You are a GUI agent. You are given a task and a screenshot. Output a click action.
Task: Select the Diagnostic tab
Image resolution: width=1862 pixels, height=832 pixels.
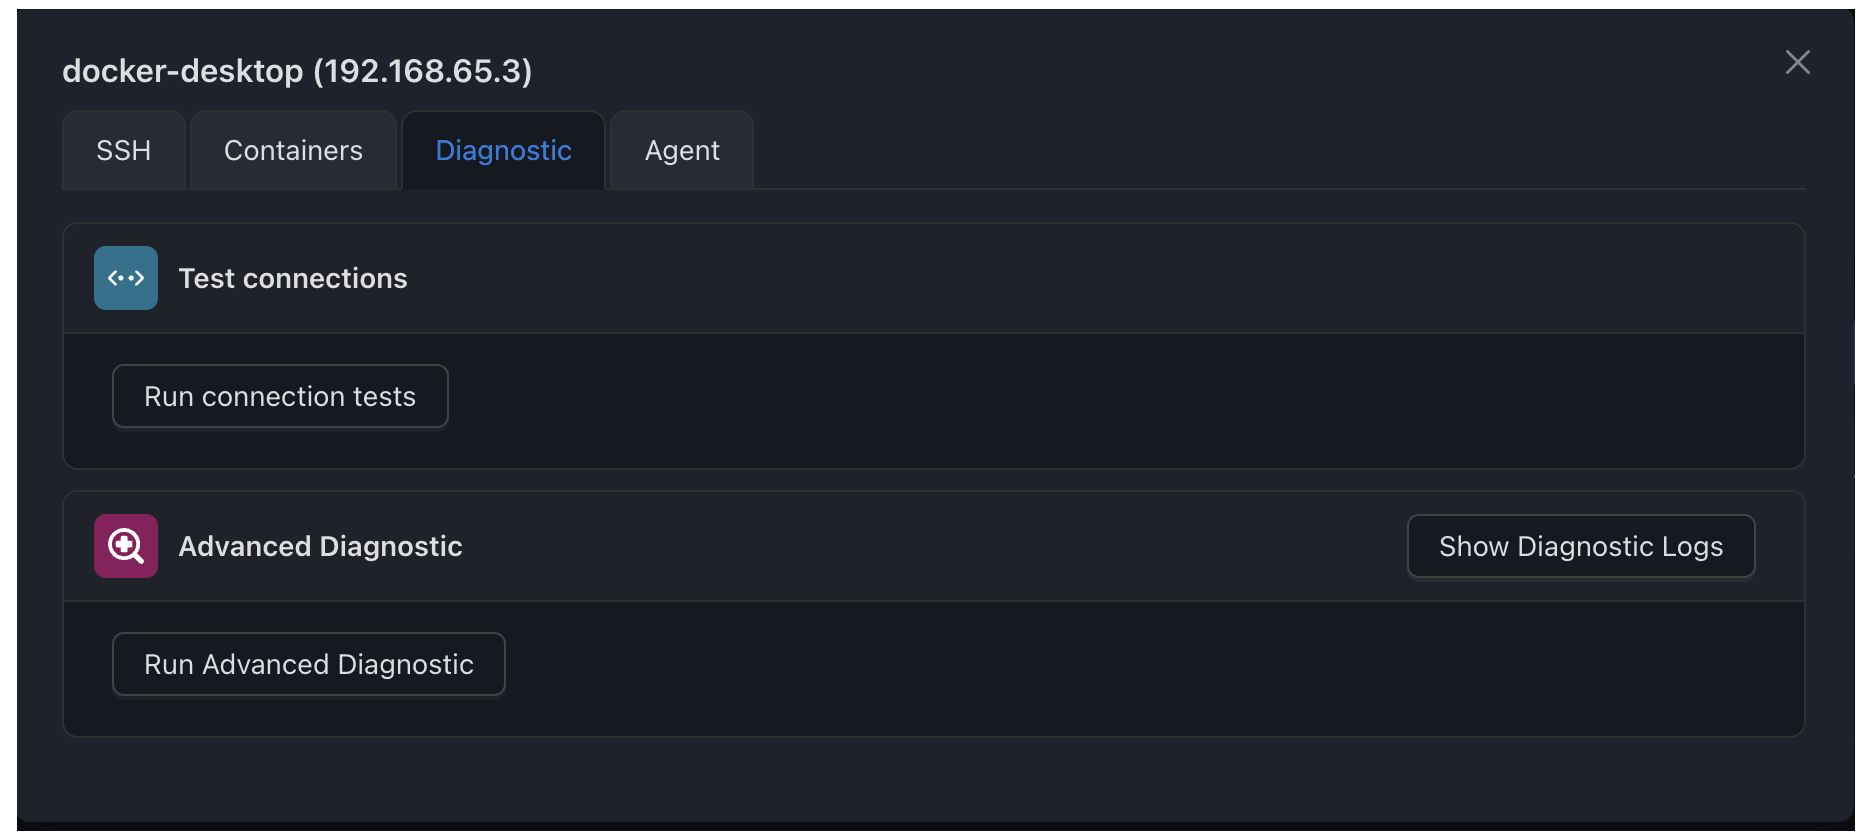pos(504,150)
